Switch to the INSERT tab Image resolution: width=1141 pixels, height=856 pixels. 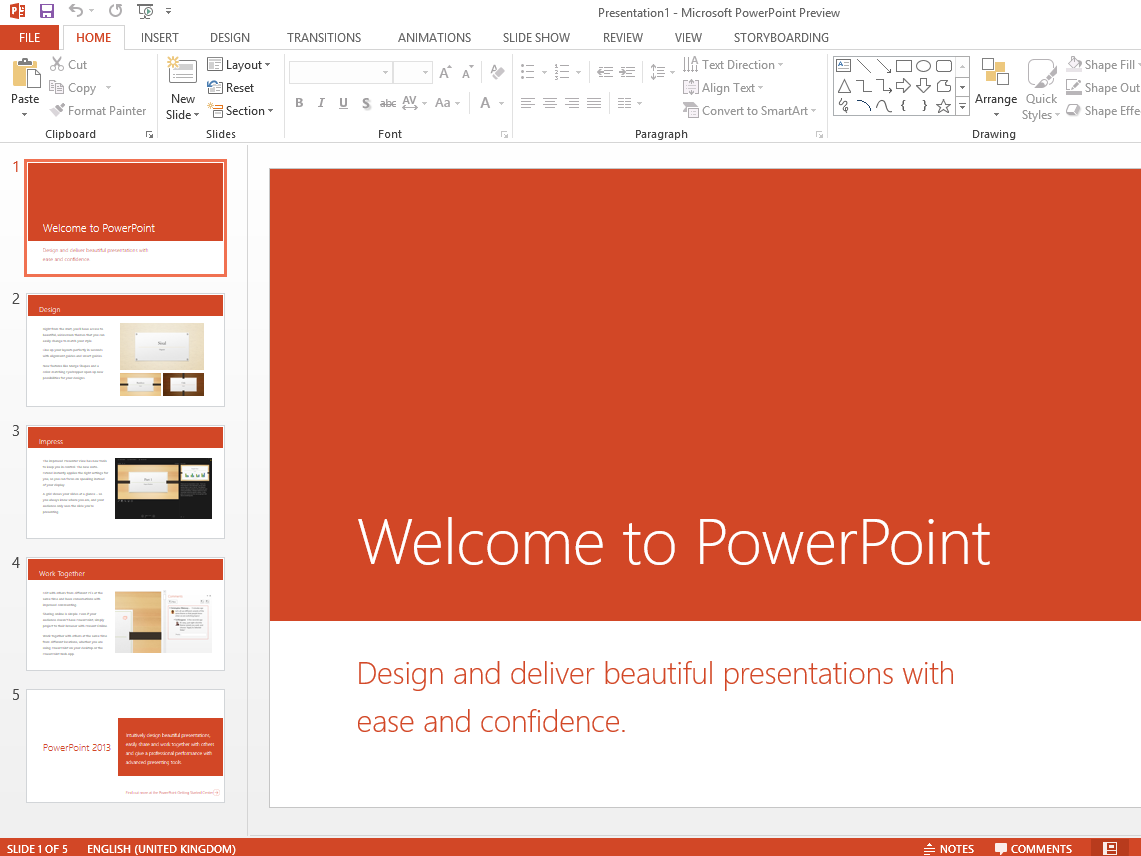pos(159,37)
